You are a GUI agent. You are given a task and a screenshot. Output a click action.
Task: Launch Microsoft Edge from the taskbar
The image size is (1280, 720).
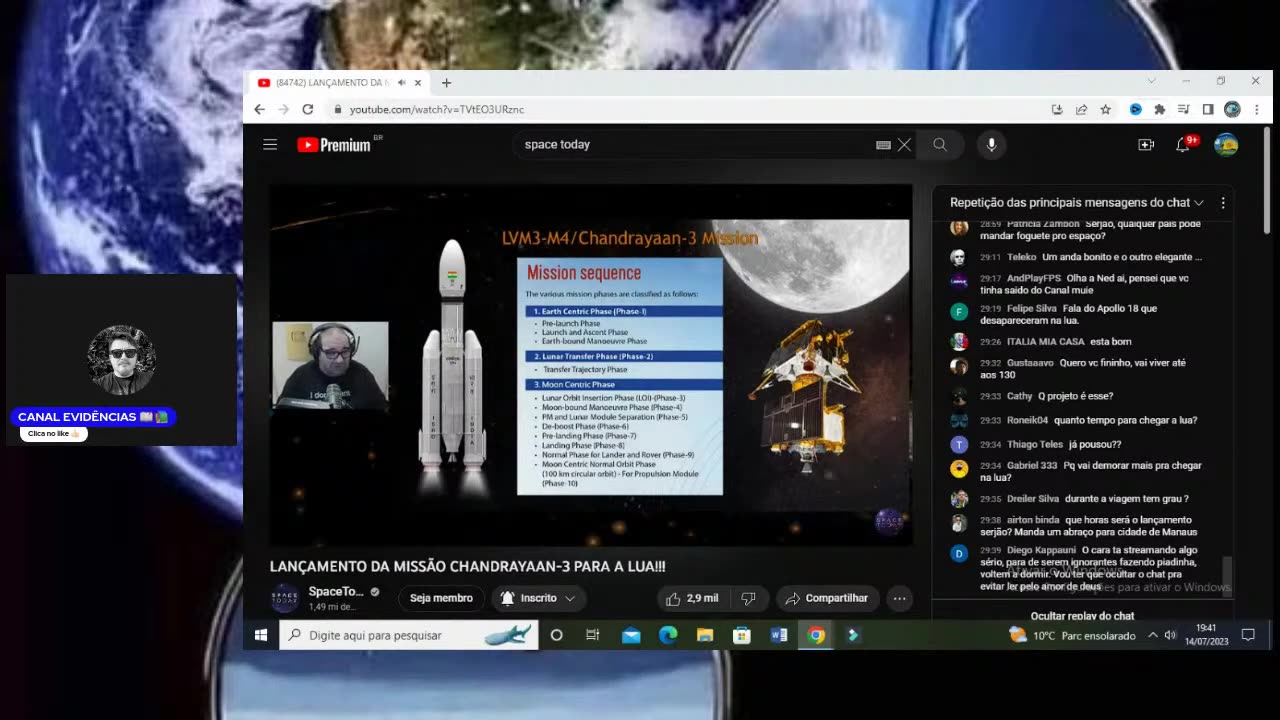(668, 635)
